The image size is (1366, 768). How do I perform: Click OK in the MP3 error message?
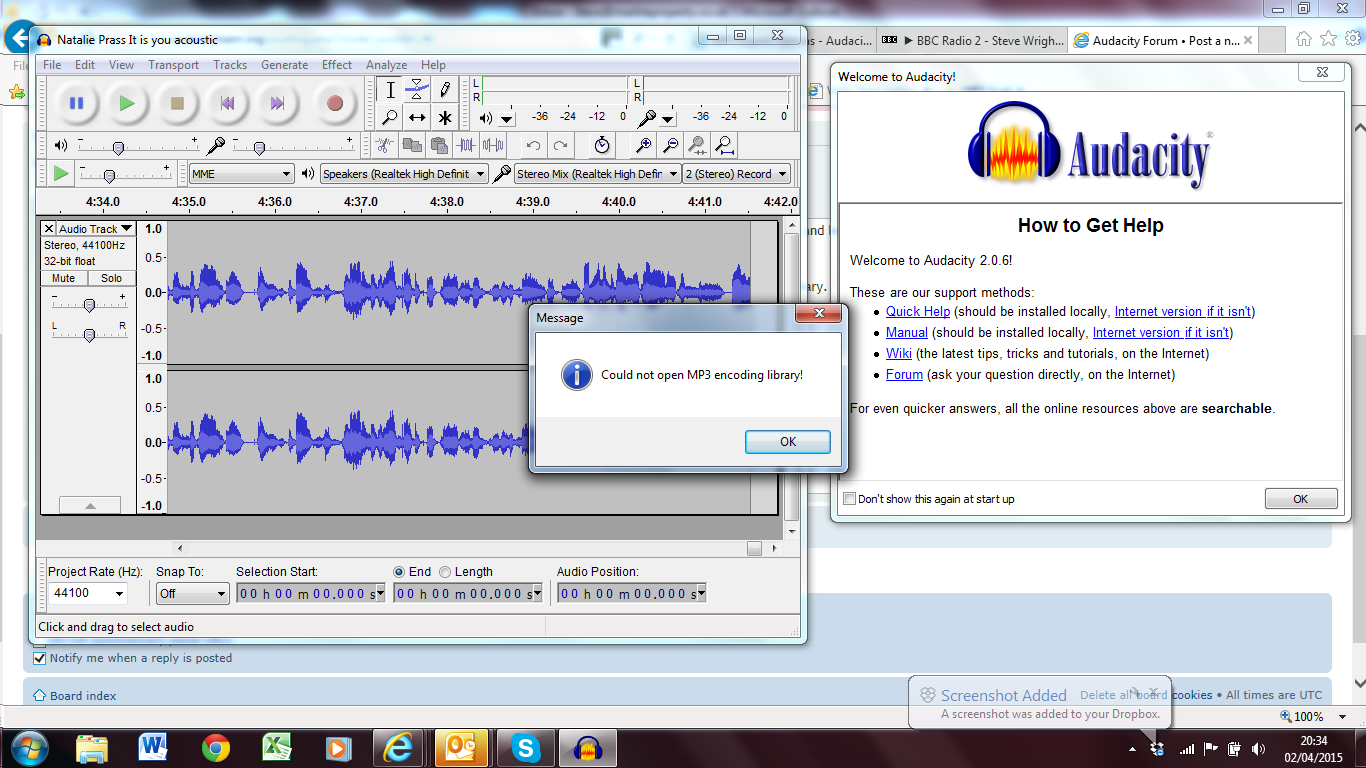point(787,442)
